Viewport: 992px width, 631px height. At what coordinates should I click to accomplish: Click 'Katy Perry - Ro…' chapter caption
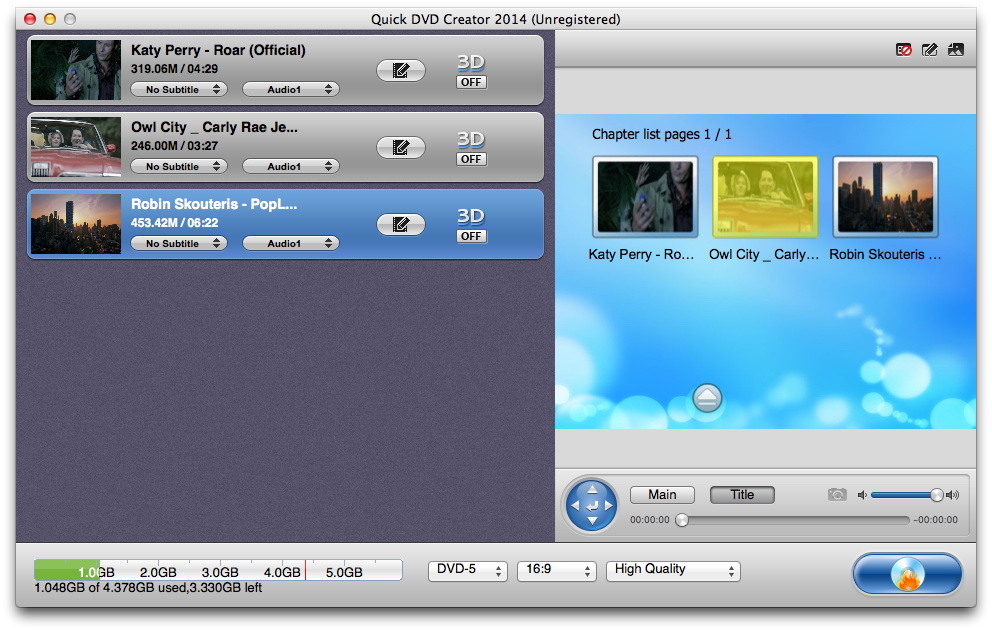641,254
